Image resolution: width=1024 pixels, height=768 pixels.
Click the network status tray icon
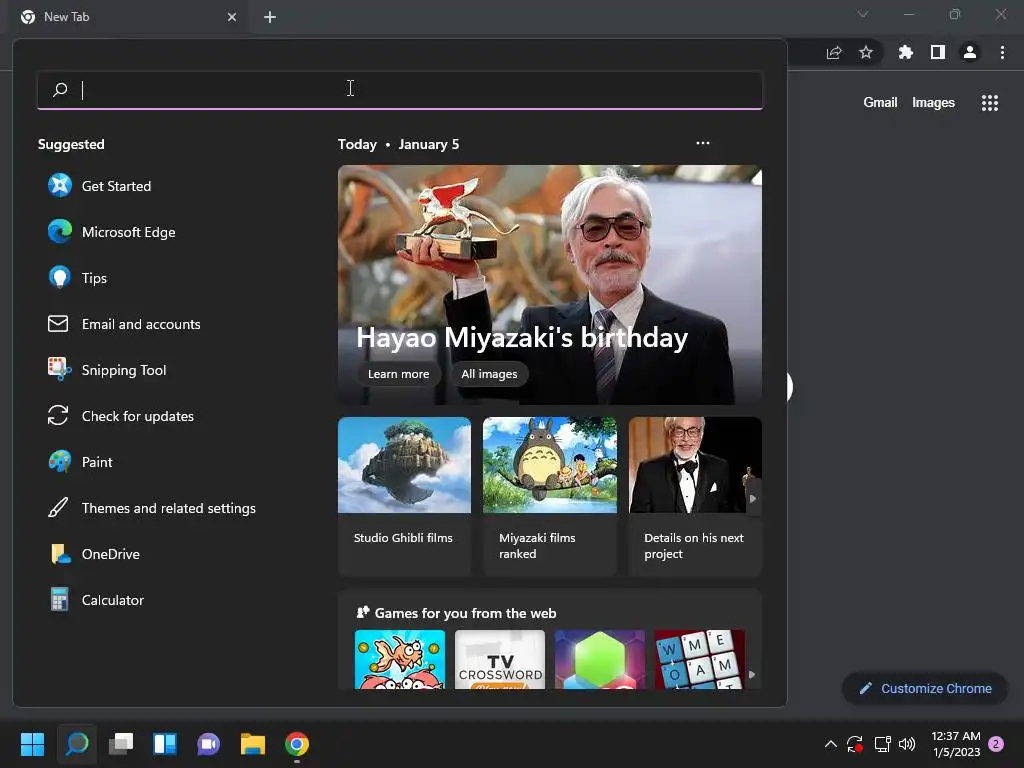[x=882, y=744]
